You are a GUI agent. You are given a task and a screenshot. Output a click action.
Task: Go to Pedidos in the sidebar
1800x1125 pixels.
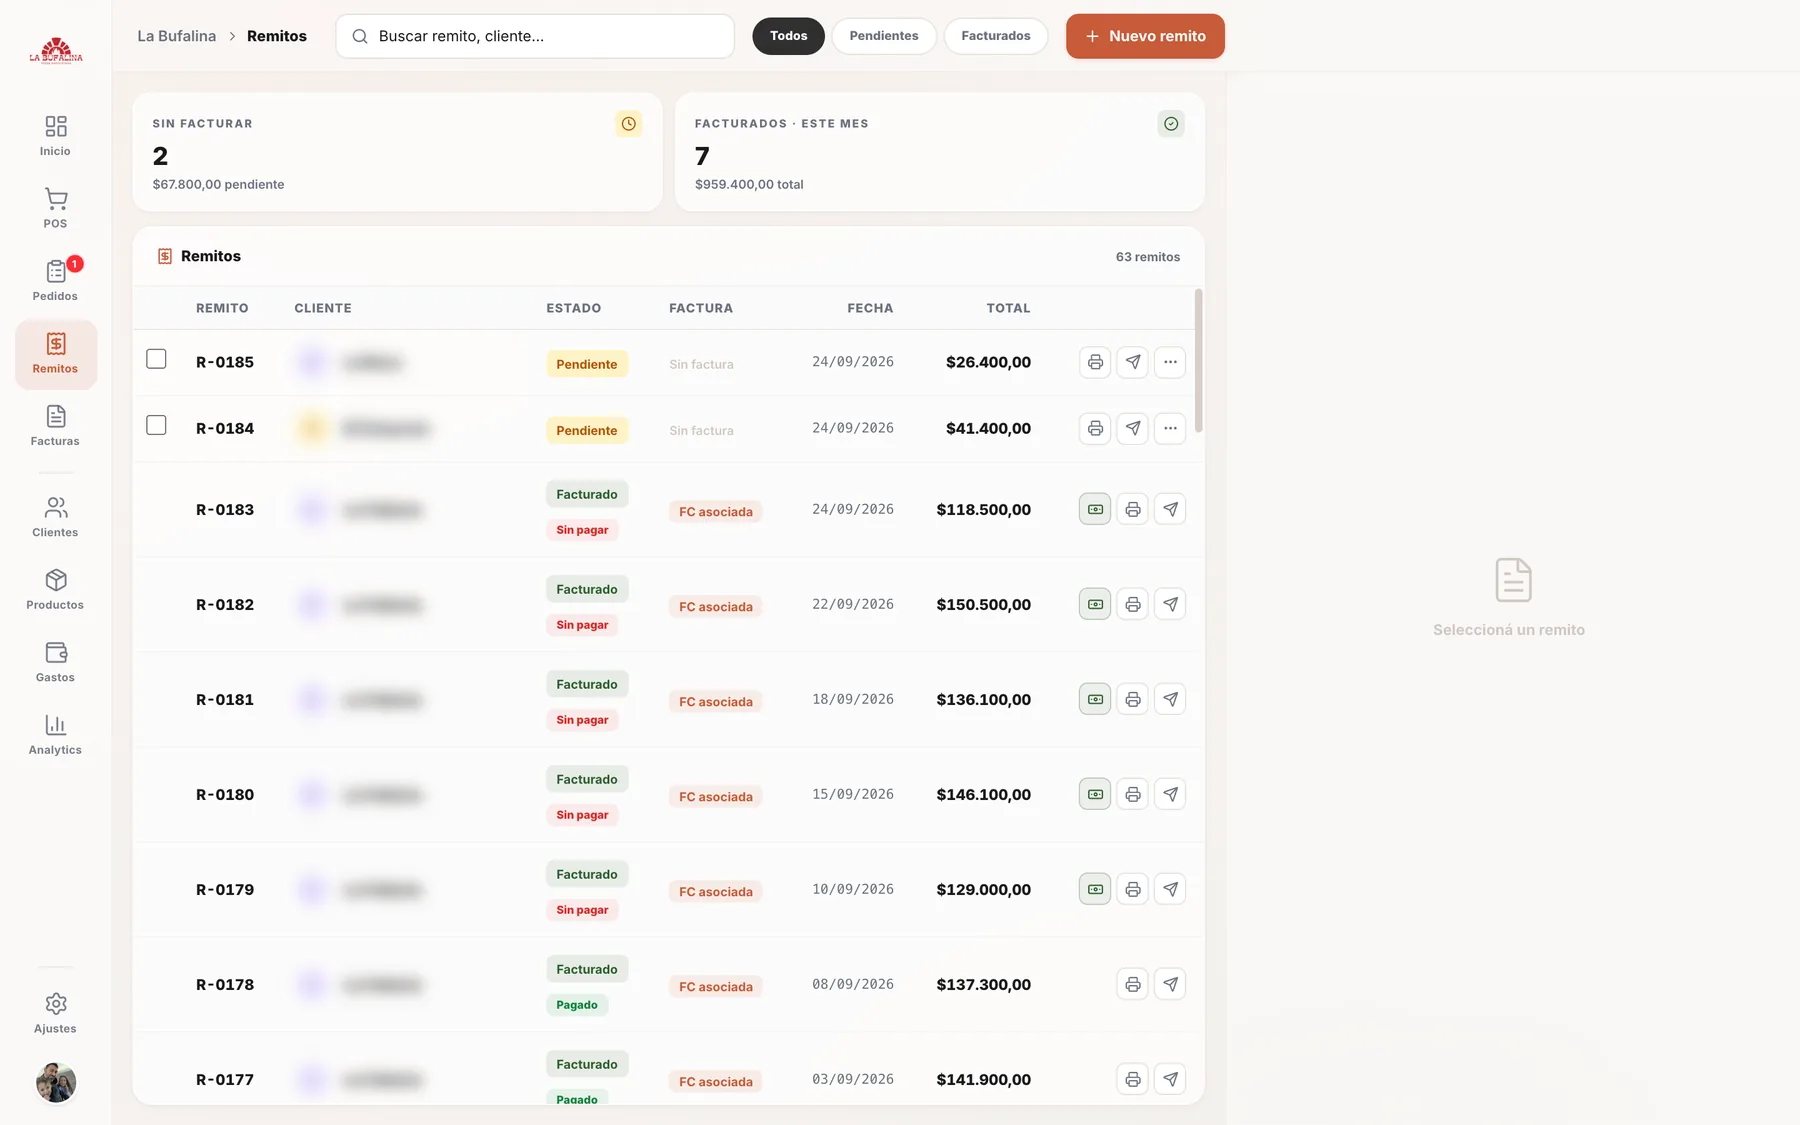55,281
